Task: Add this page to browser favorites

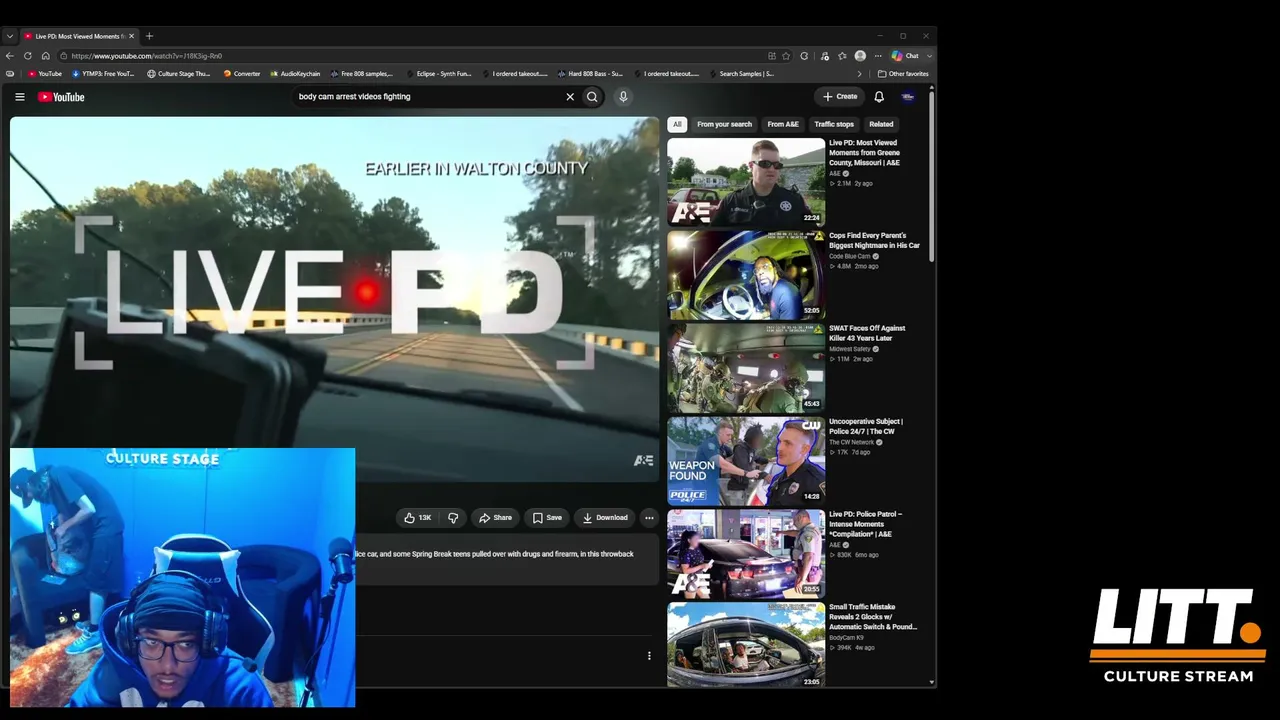Action: [x=786, y=56]
